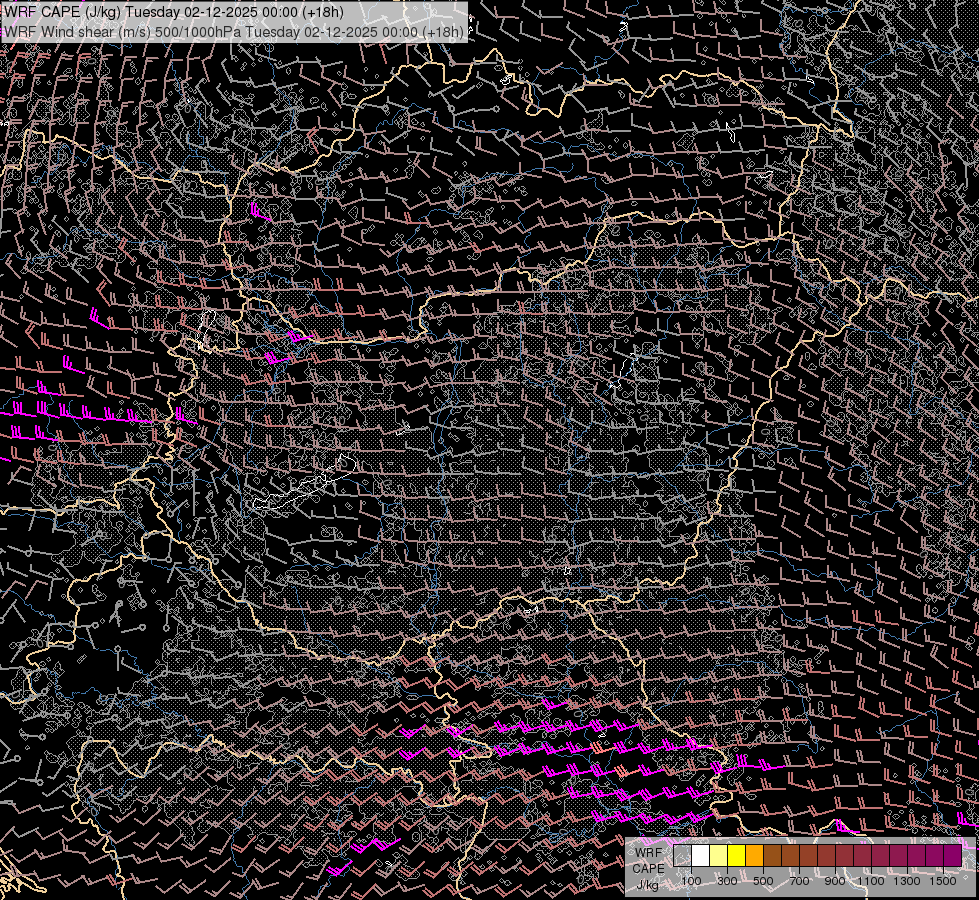
Task: Click the first brown swatch after the 500 tick
Action: [772, 856]
